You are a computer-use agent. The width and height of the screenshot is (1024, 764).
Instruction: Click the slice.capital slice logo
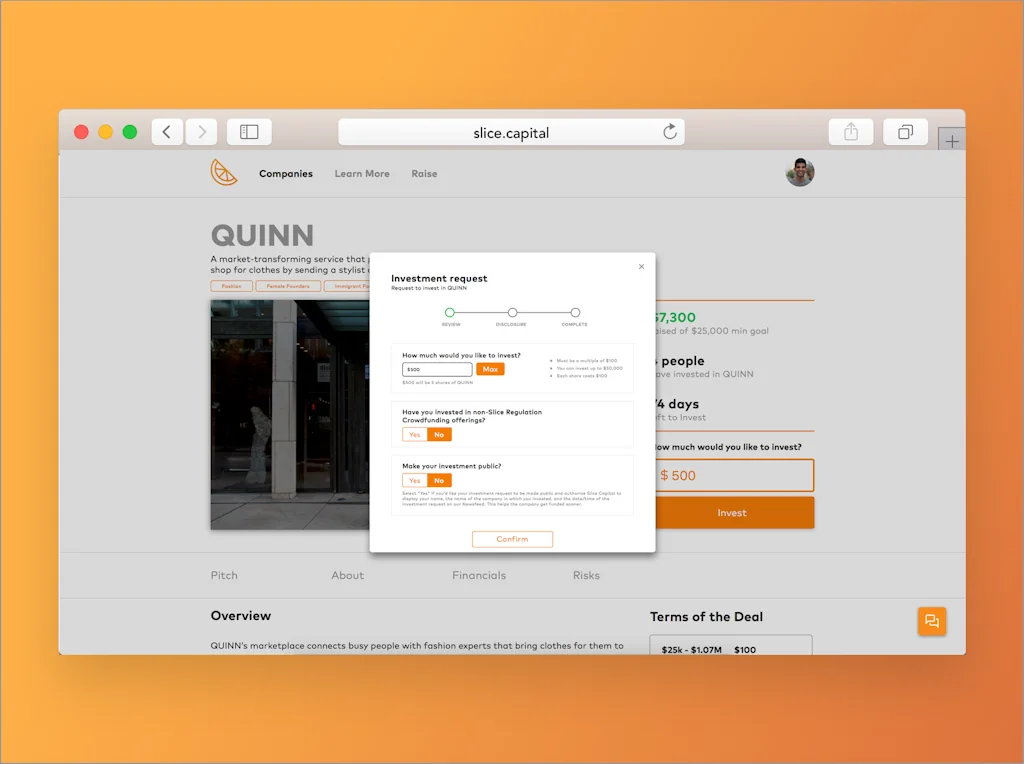coord(224,172)
